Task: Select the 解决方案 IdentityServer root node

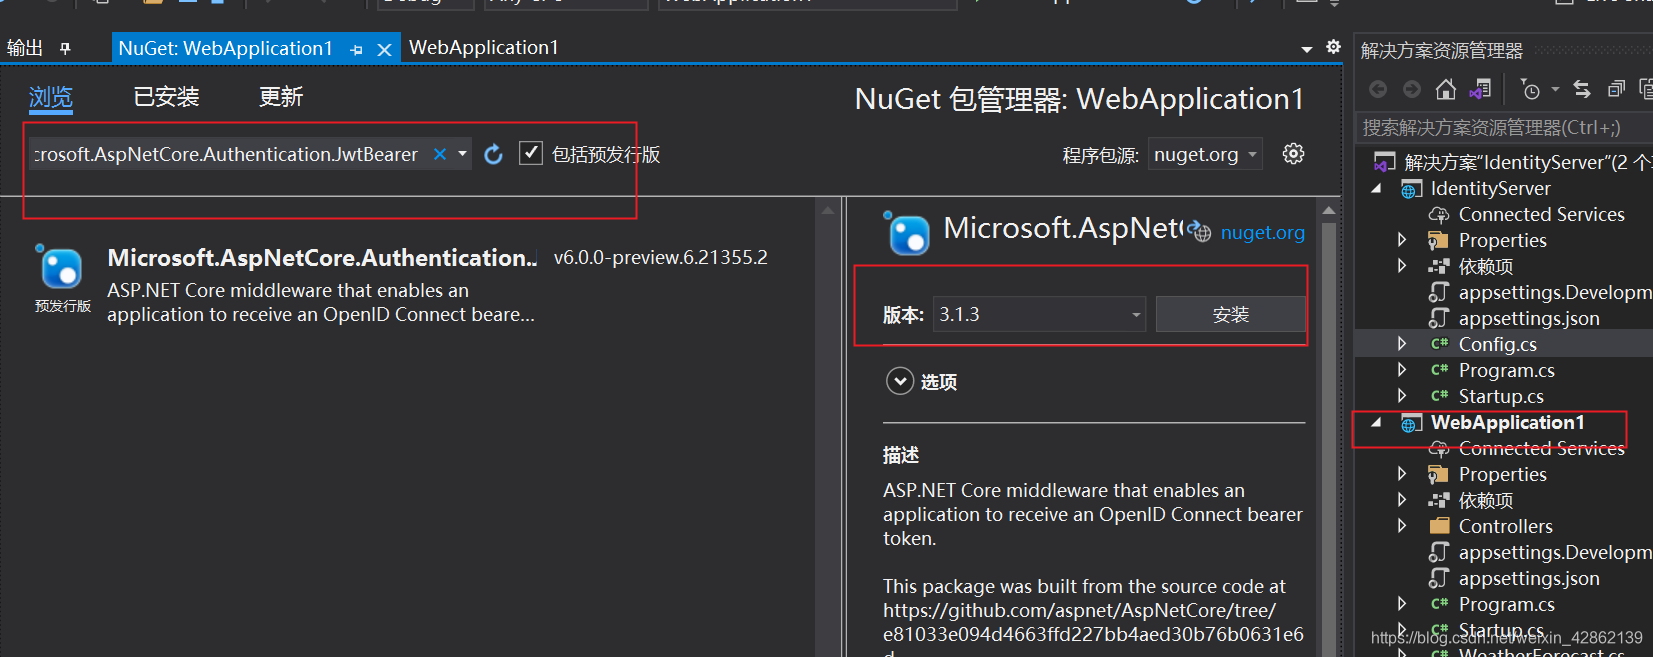Action: pos(1527,162)
